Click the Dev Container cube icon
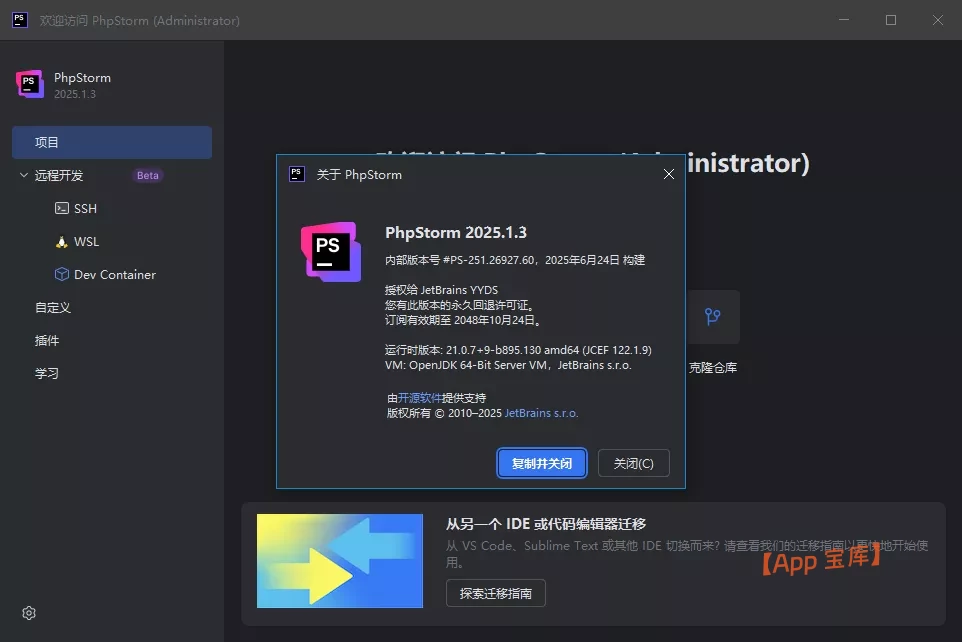The height and width of the screenshot is (642, 962). 62,274
